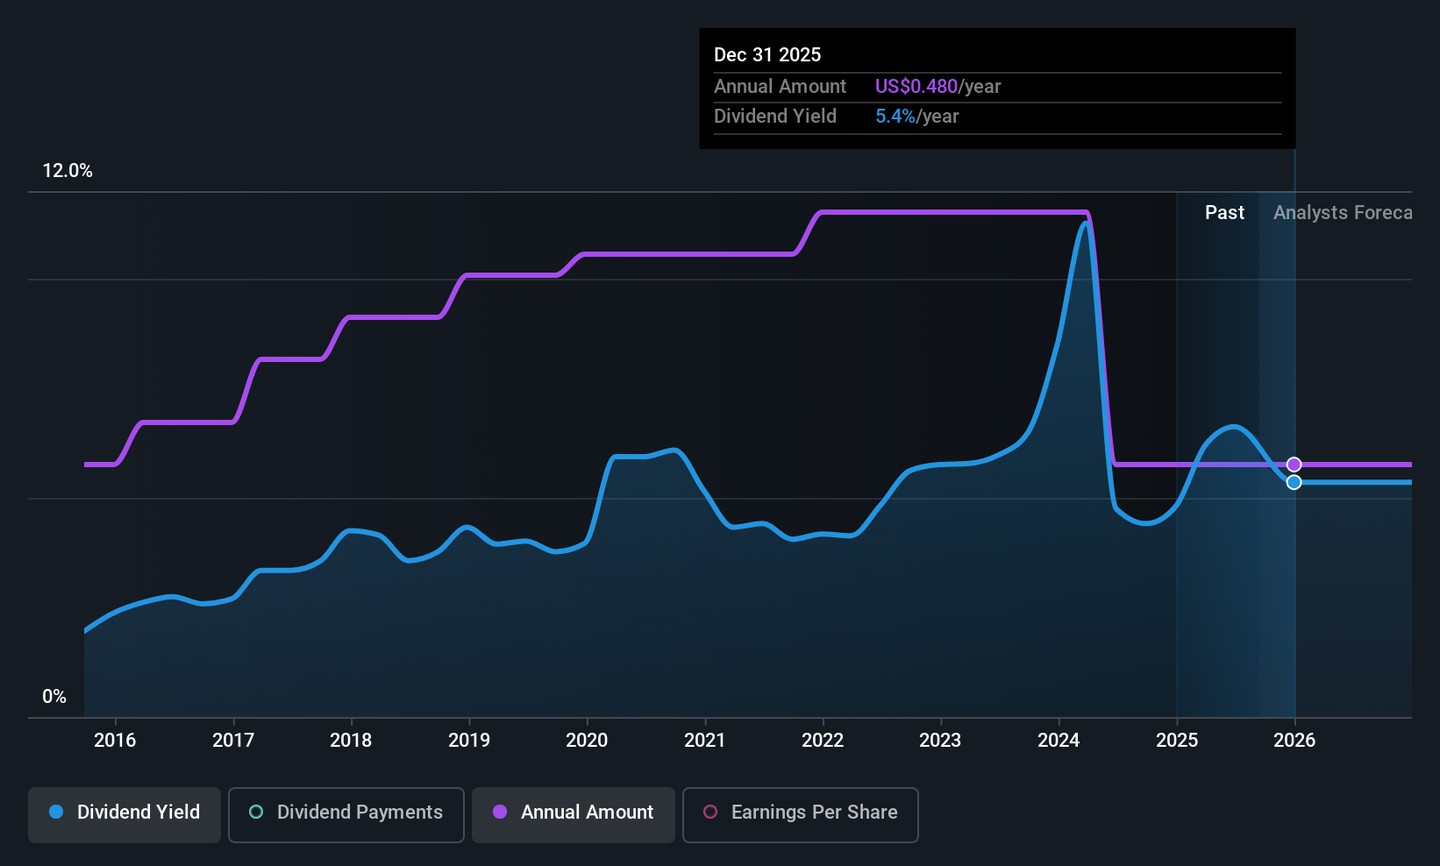Viewport: 1440px width, 866px height.
Task: Click the Analysts Forecast region label
Action: [1341, 212]
